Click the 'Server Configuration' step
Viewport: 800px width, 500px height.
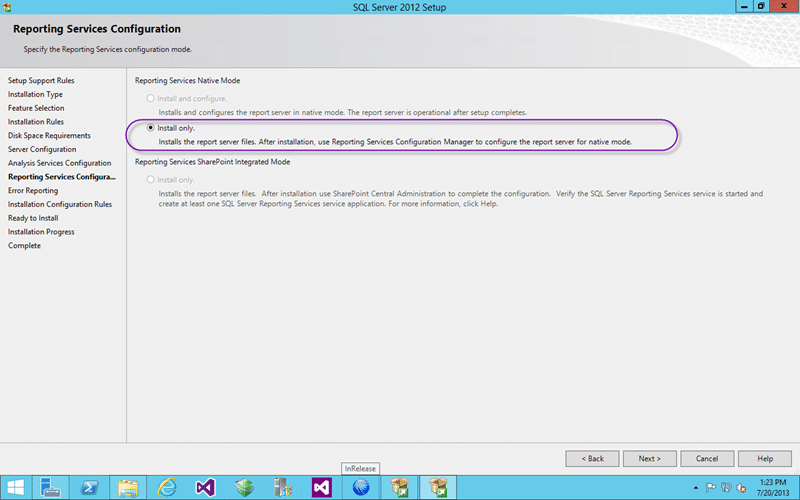(42, 149)
